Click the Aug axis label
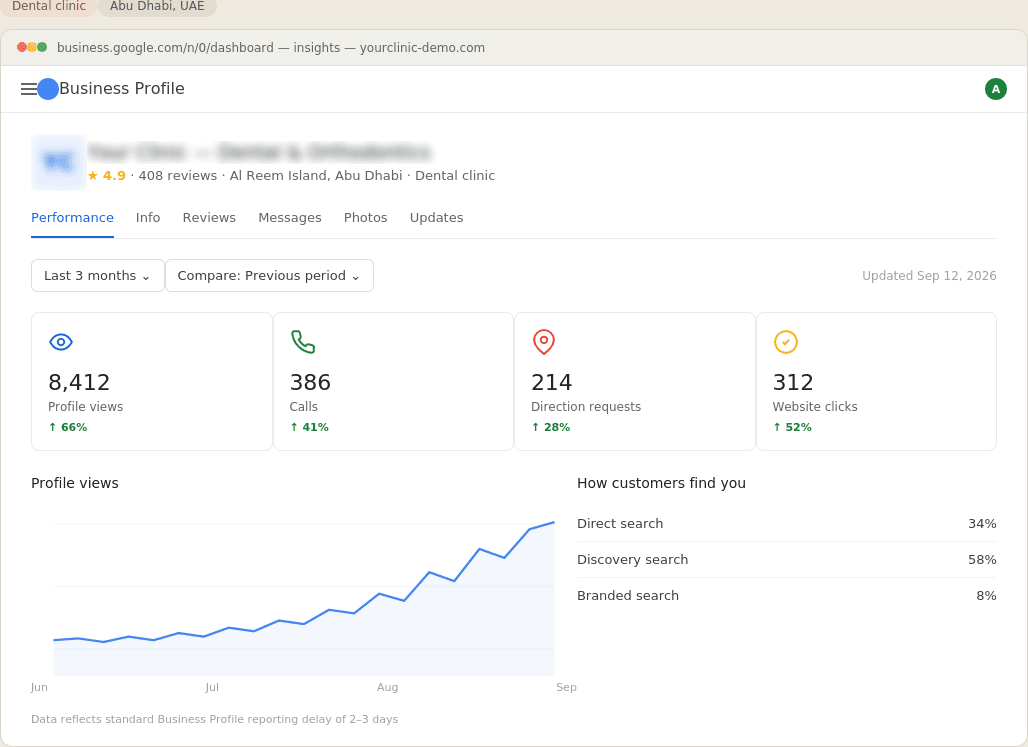This screenshot has height=747, width=1028. pyautogui.click(x=387, y=687)
